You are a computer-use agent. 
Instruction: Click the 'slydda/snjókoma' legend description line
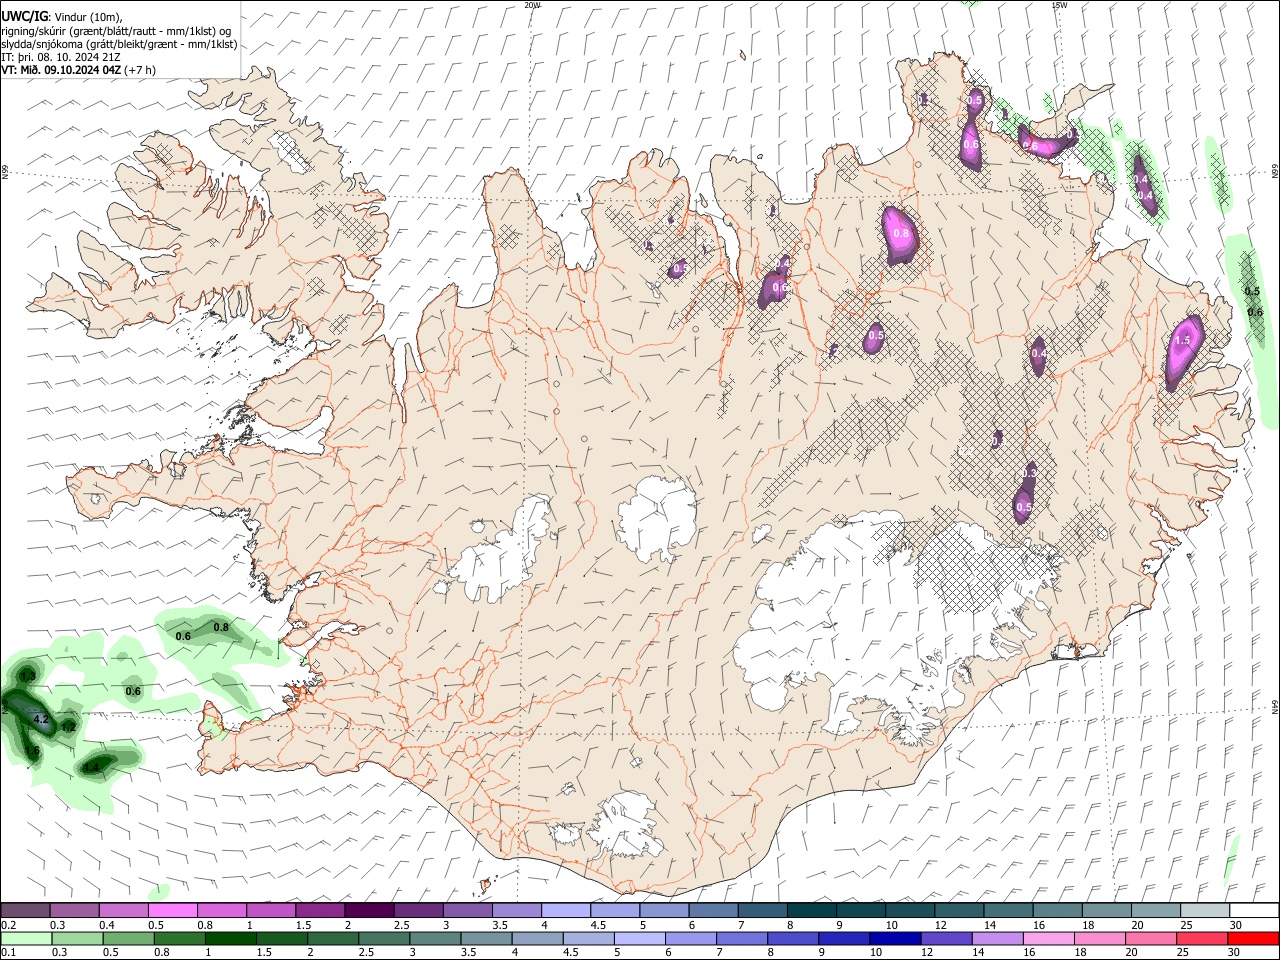[x=119, y=44]
